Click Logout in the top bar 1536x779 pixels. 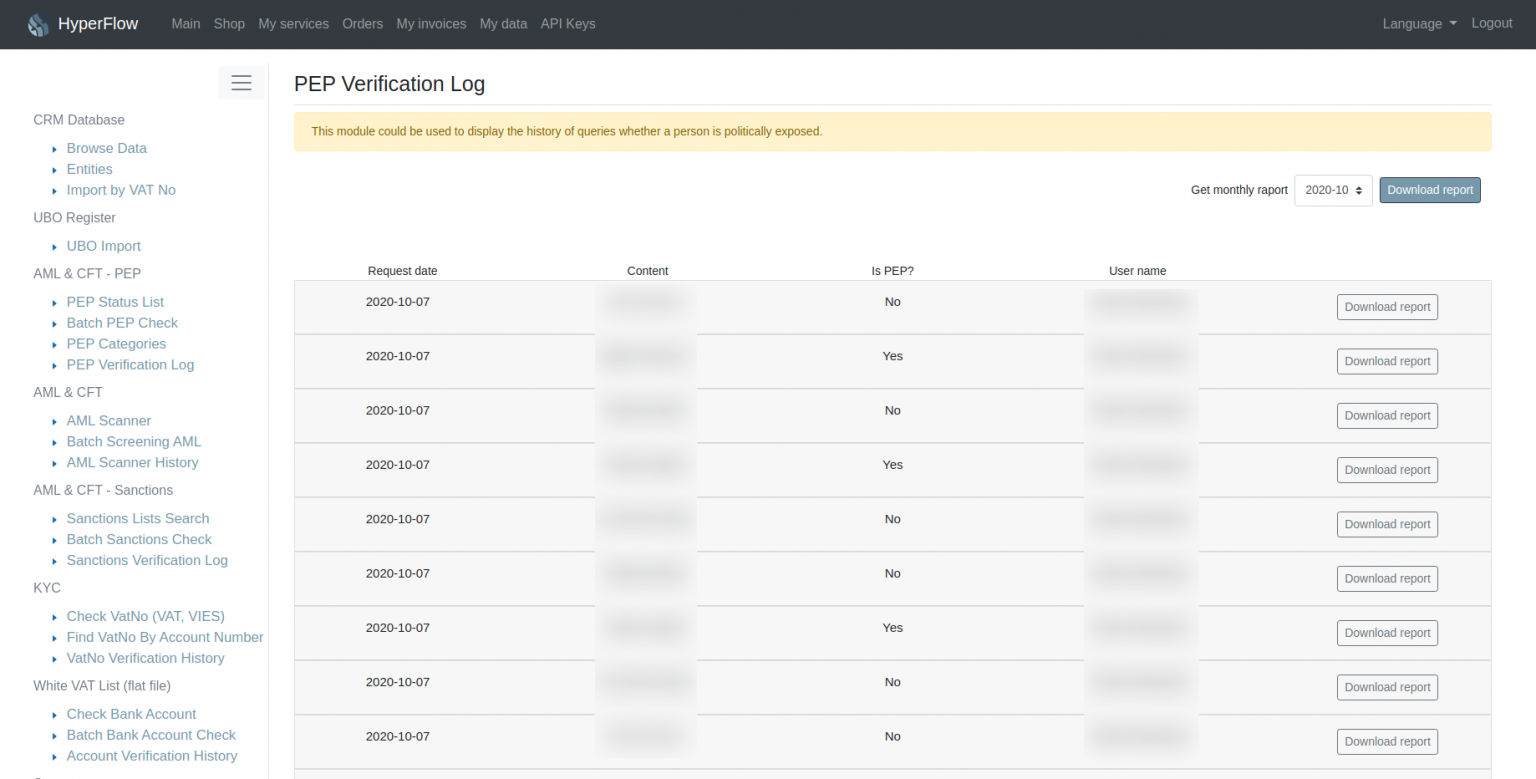point(1492,23)
